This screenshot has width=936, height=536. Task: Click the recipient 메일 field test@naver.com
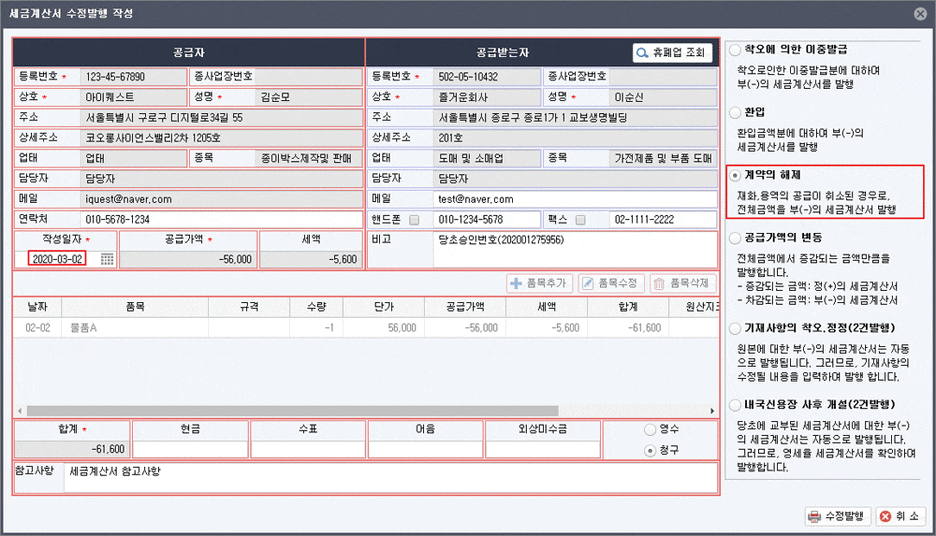pos(575,199)
